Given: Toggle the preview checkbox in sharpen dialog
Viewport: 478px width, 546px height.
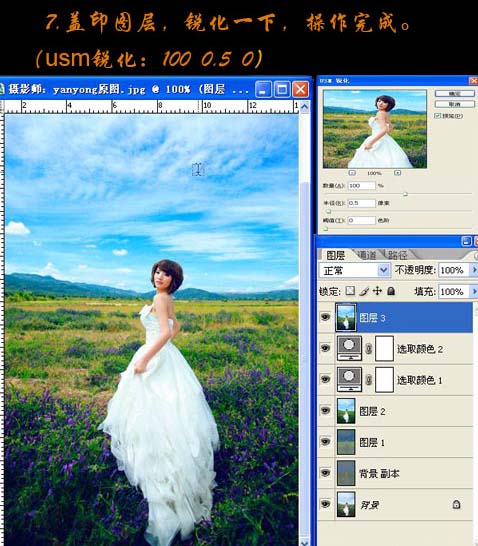Looking at the screenshot, I should click(437, 116).
